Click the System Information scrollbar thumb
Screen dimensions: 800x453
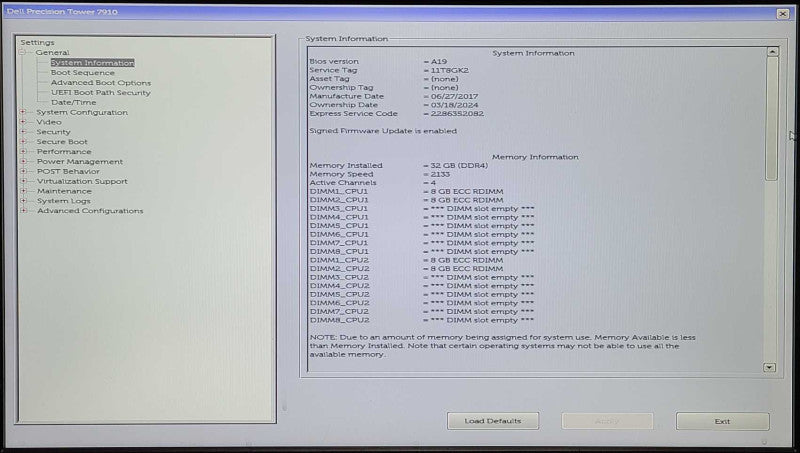(x=772, y=118)
